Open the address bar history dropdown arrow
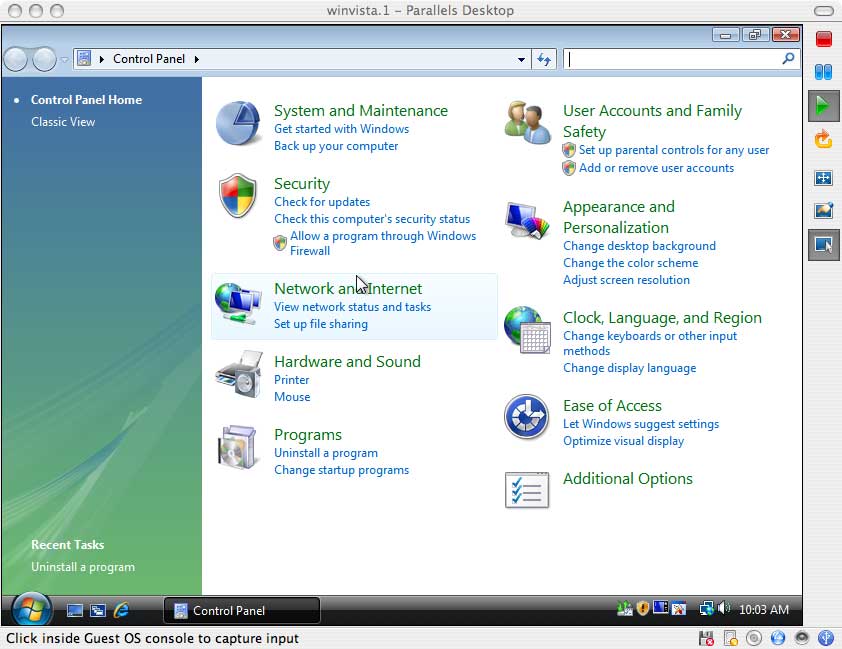Viewport: 842px width, 649px height. tap(521, 59)
